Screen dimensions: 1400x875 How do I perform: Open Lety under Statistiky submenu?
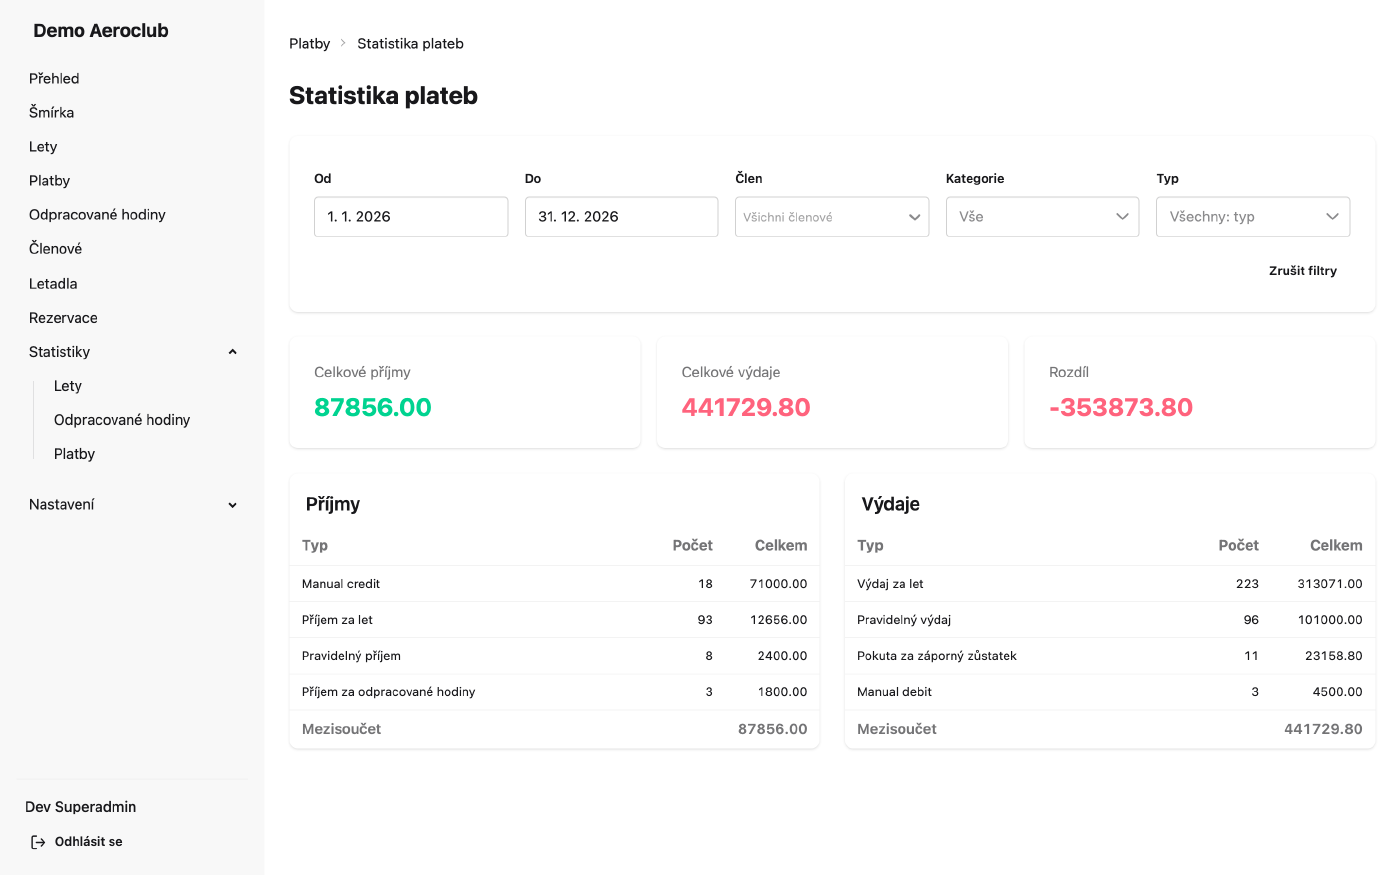[68, 386]
